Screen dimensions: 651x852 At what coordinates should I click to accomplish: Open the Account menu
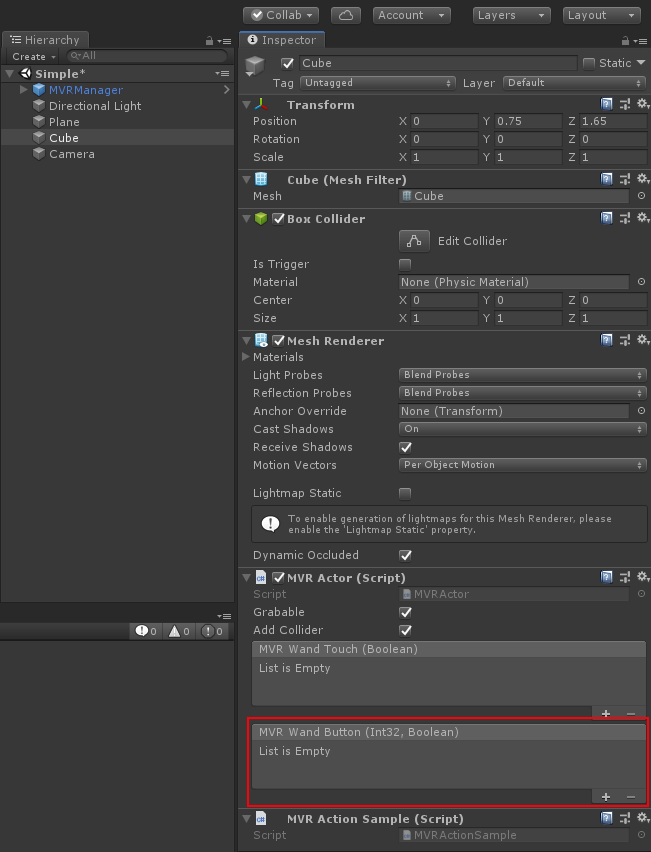tap(411, 15)
